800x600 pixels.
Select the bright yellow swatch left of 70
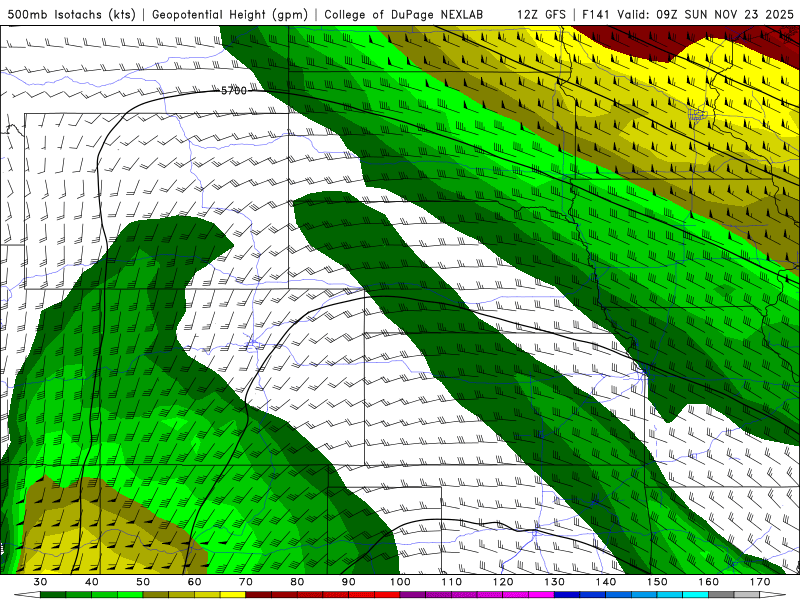[x=233, y=595]
